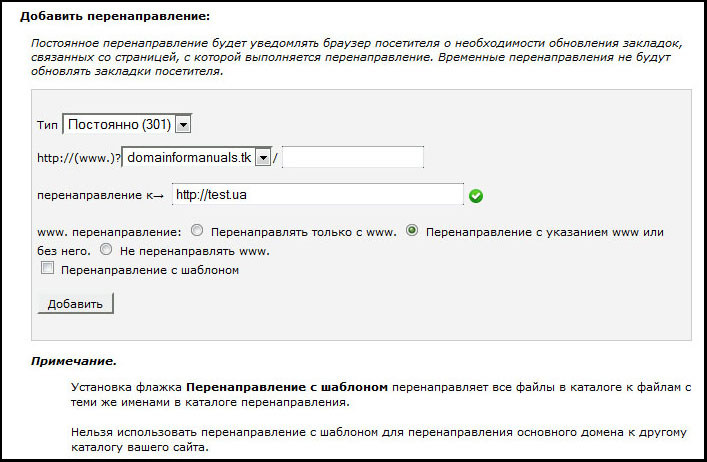707x462 pixels.
Task: Click the arrow button beside domaininformanuals.tk
Action: pyautogui.click(x=263, y=158)
